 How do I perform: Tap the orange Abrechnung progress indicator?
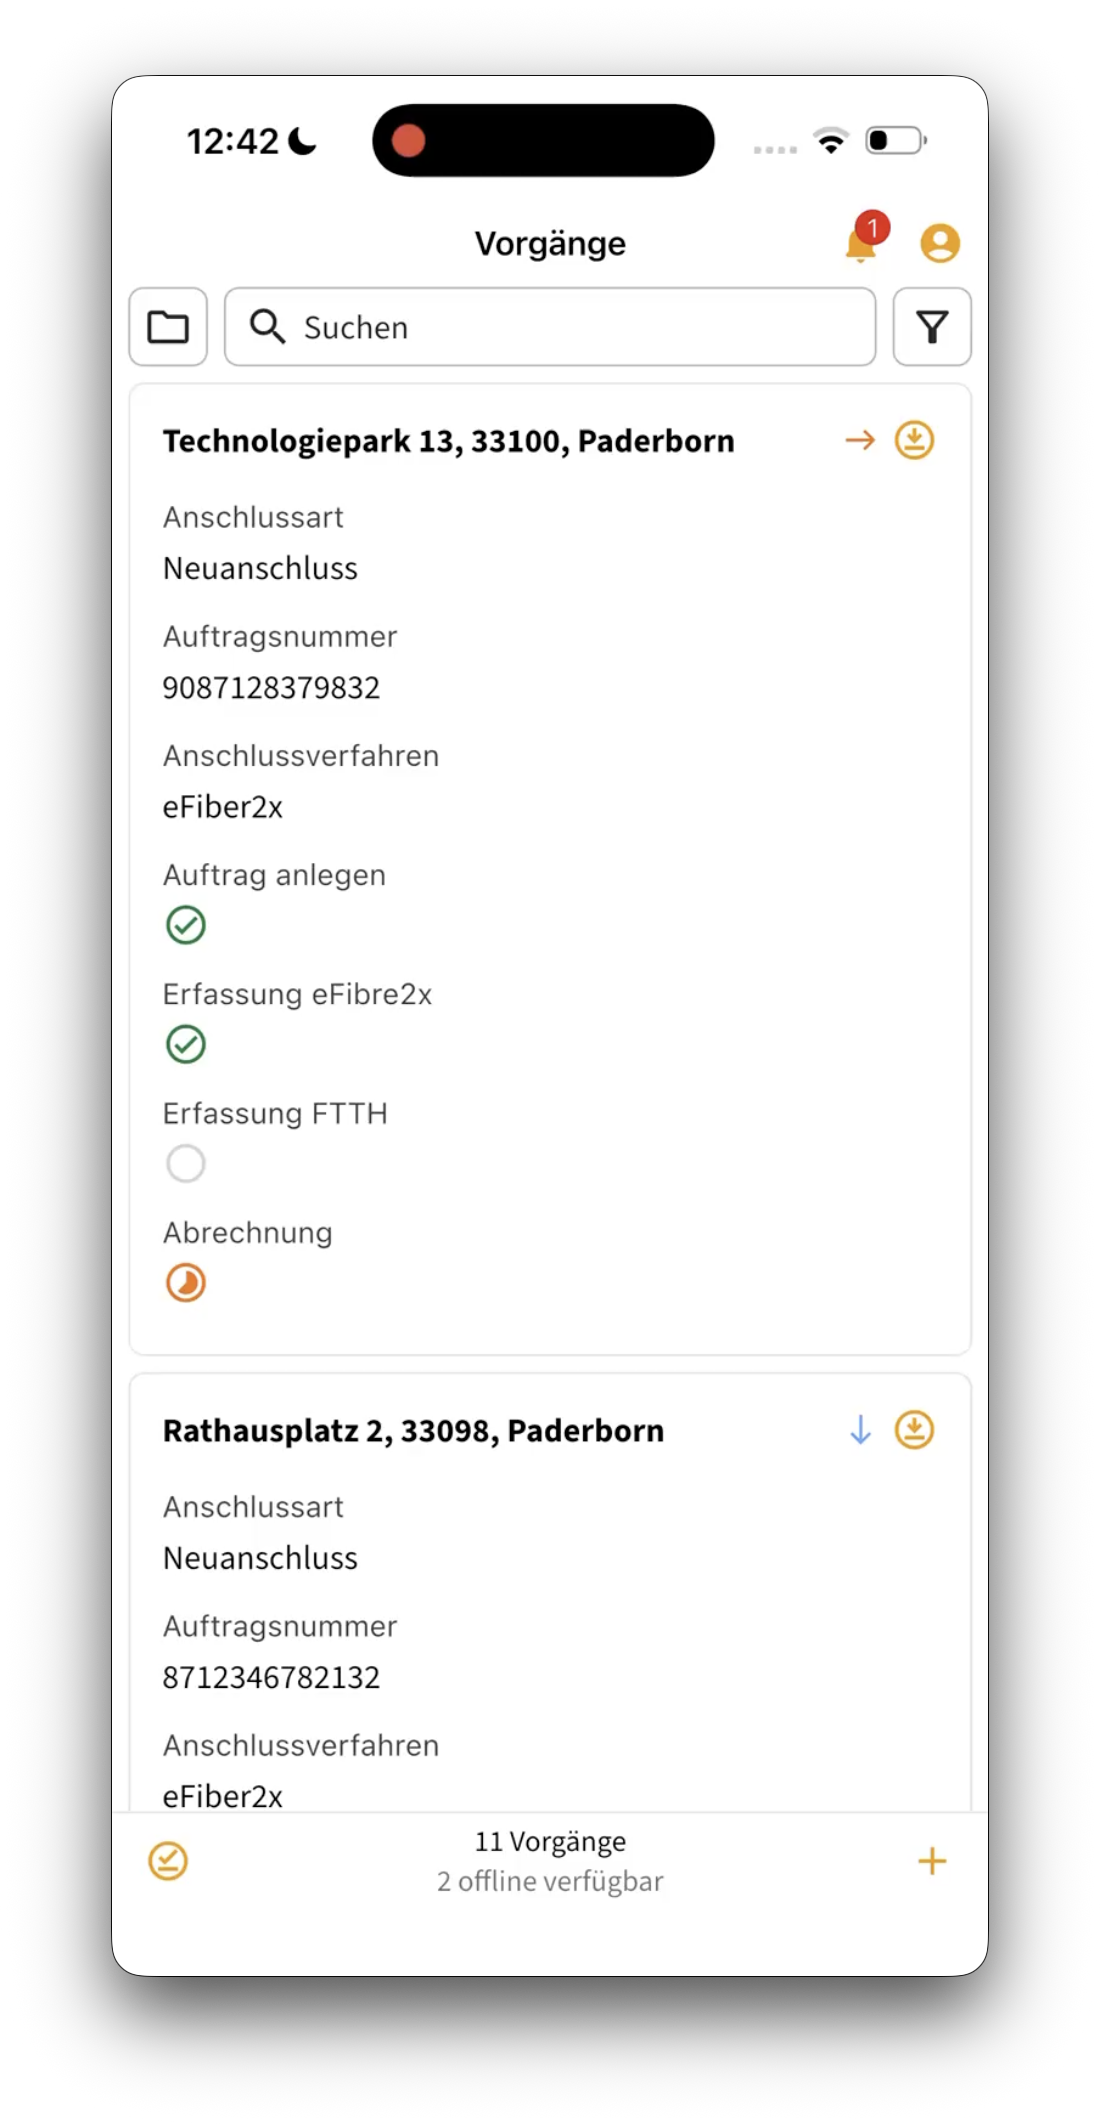(x=186, y=1282)
